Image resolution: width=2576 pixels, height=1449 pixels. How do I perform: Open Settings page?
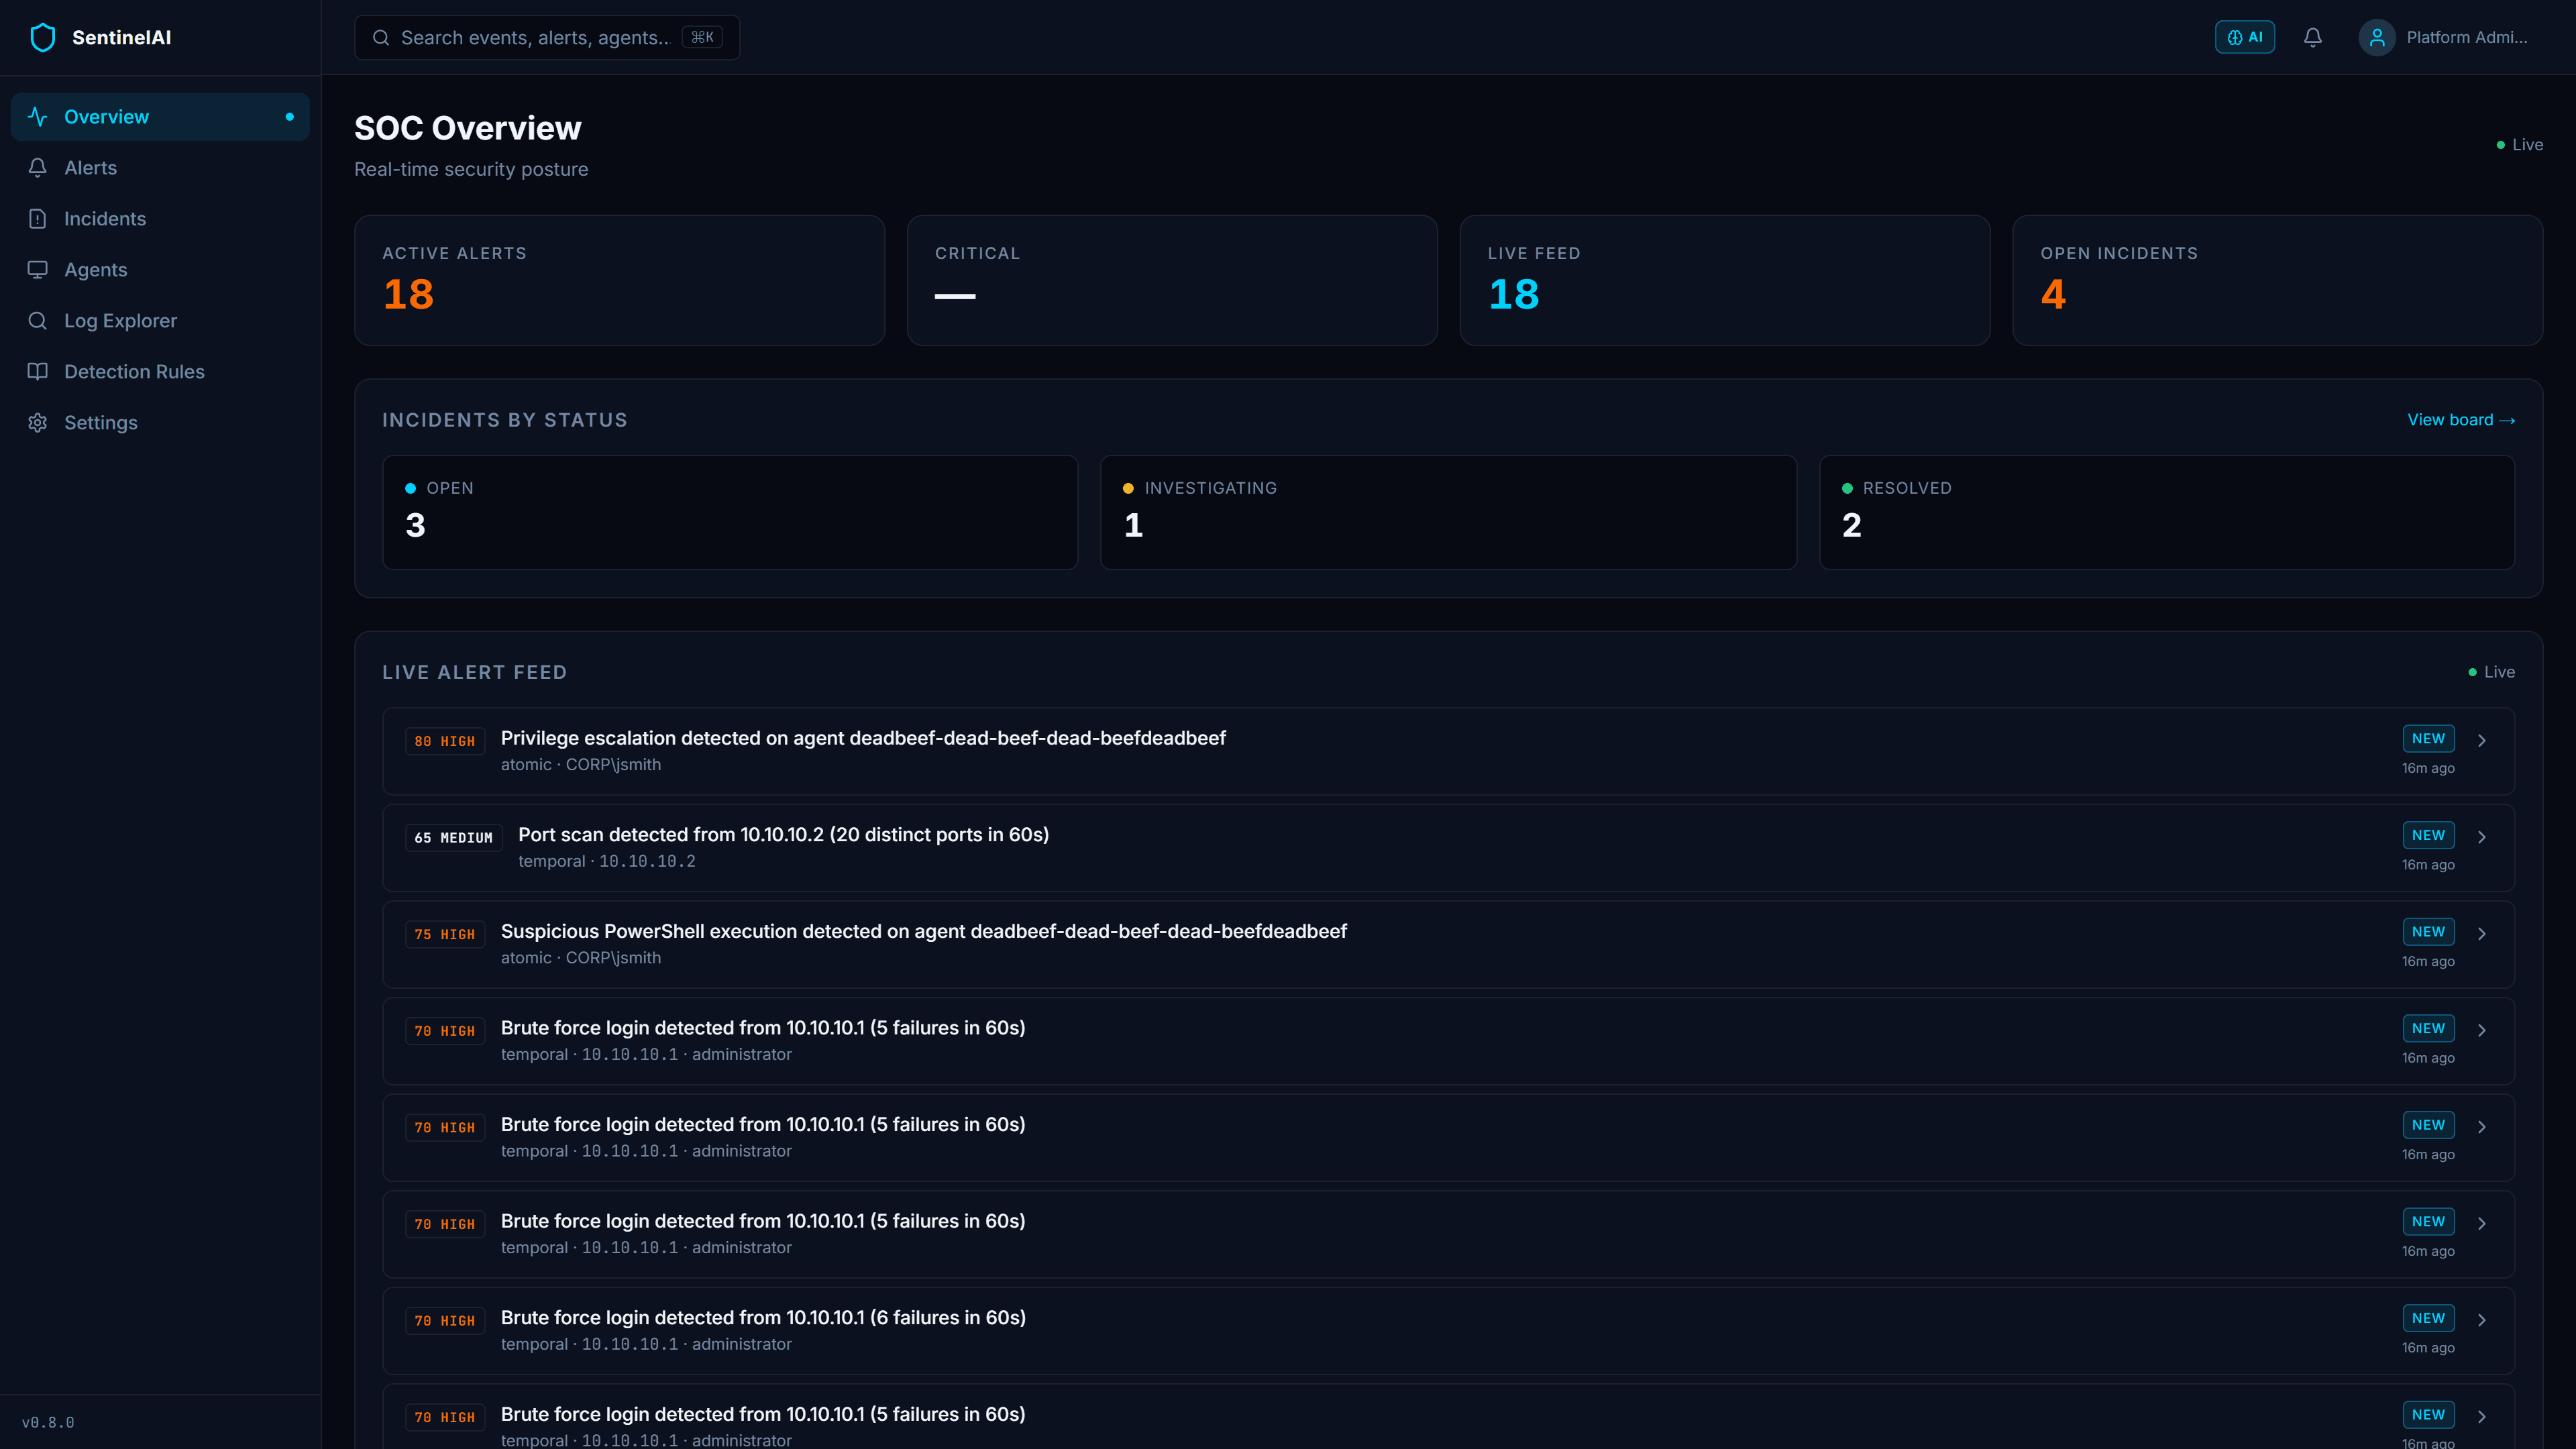coord(160,423)
